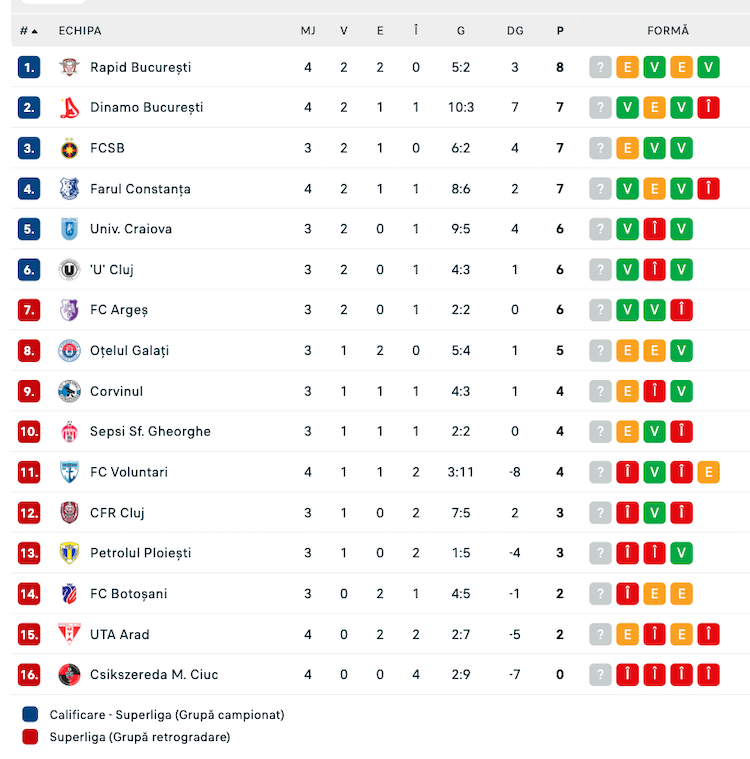The image size is (750, 759).
Task: Sort standings by the P points column
Action: tap(560, 31)
